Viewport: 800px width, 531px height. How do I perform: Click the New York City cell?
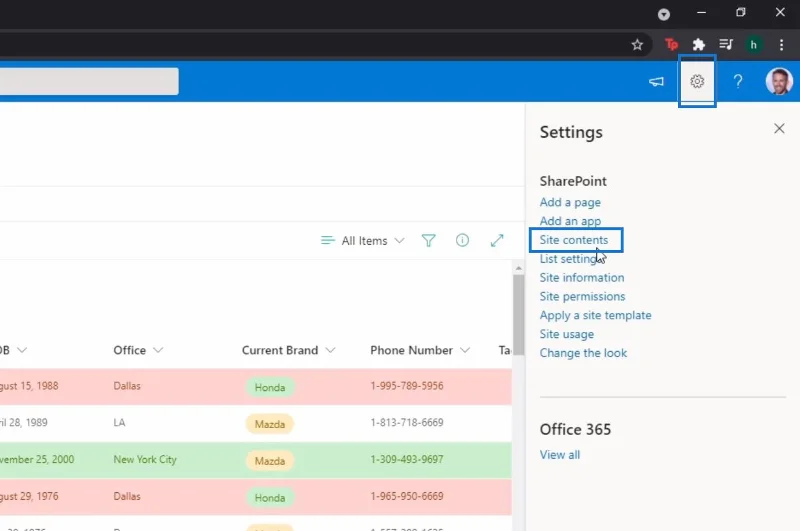click(x=145, y=460)
